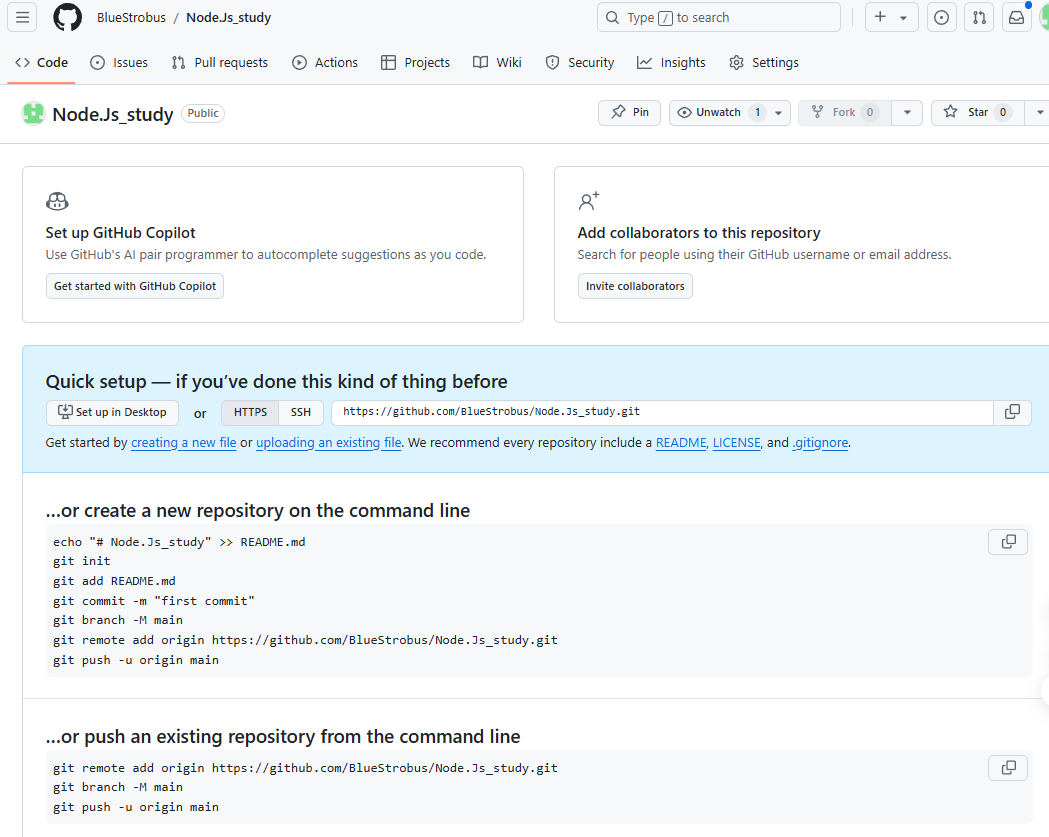Click the Public visibility badge
Screen dimensions: 1049x837
pos(203,113)
